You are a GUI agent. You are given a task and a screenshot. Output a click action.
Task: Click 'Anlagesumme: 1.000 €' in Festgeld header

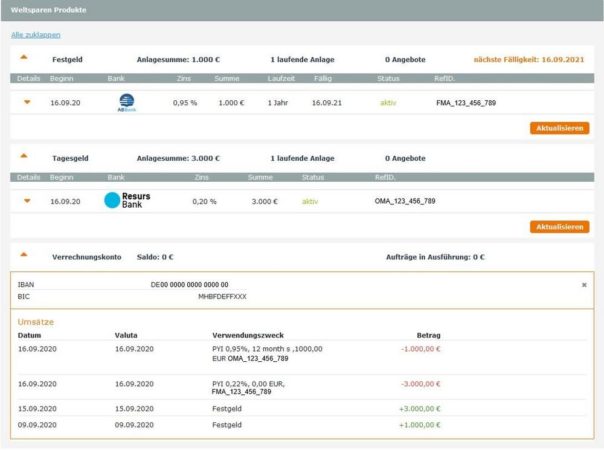coord(178,60)
